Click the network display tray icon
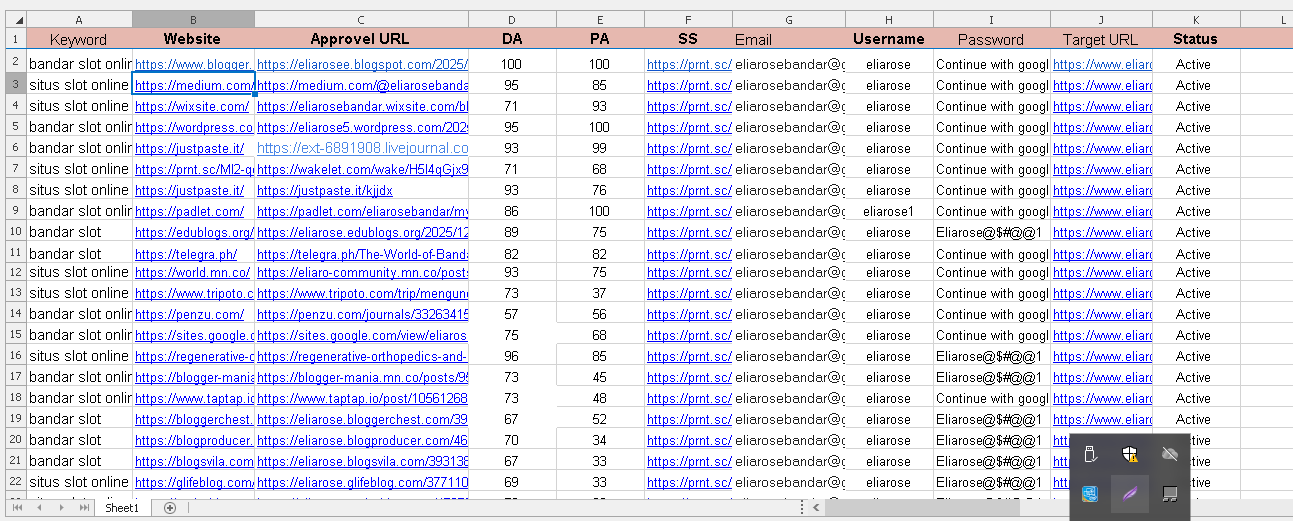 click(1168, 493)
